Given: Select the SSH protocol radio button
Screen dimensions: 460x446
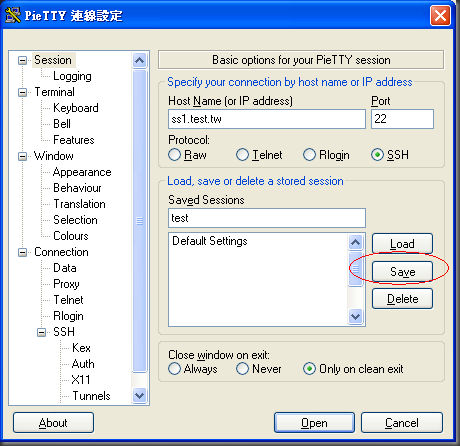Looking at the screenshot, I should 377,155.
